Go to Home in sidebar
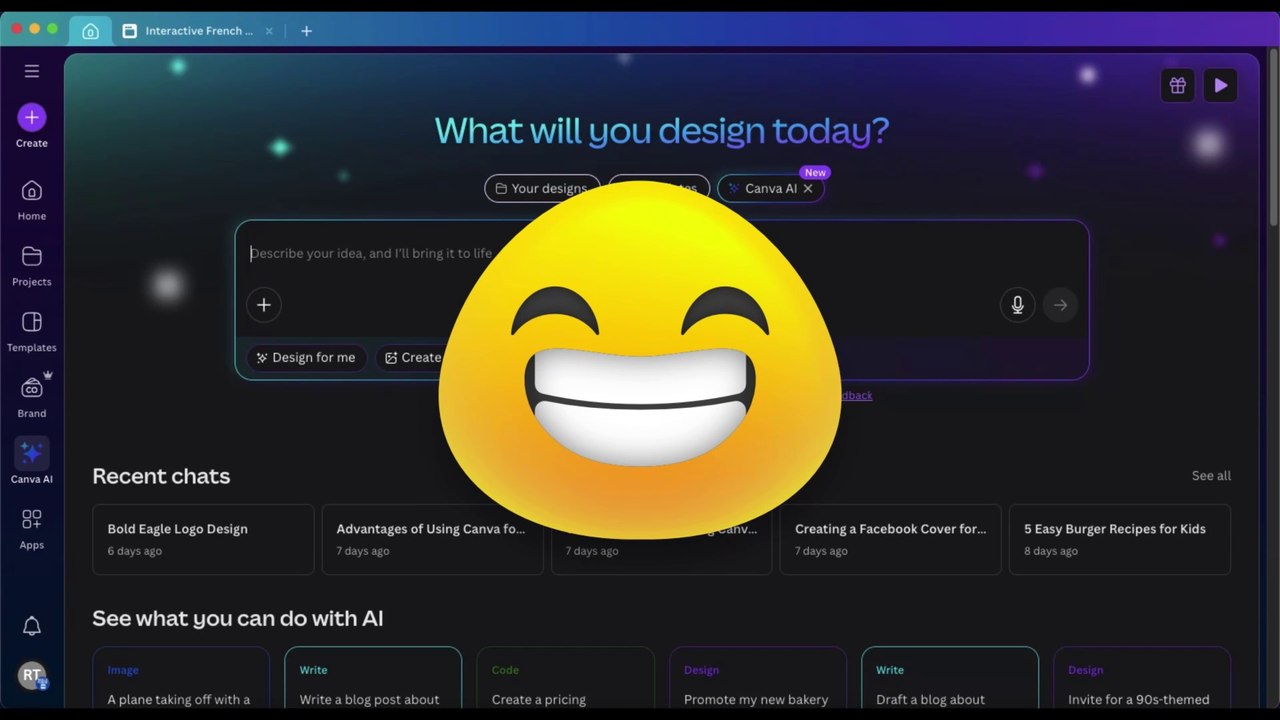 [x=32, y=200]
